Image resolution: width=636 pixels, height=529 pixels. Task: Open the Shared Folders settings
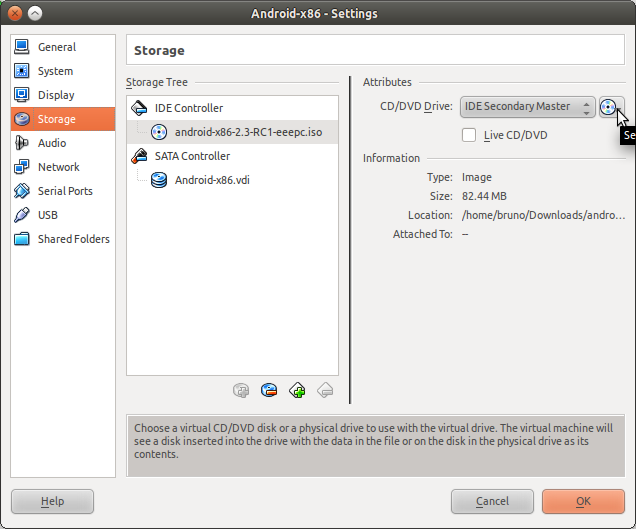point(63,239)
